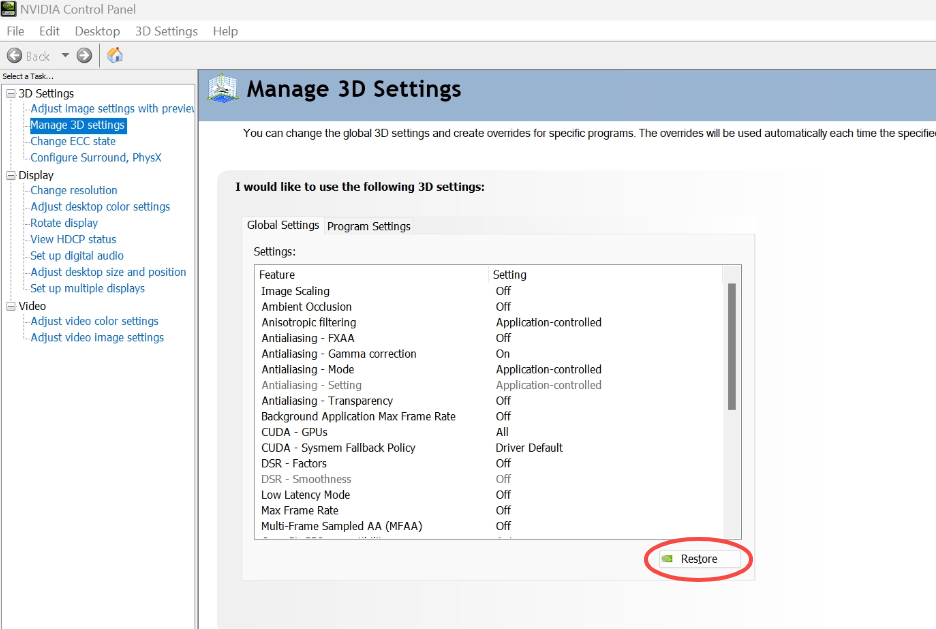Open Adjust video image settings
Screen dimensions: 936x629
[x=97, y=337]
